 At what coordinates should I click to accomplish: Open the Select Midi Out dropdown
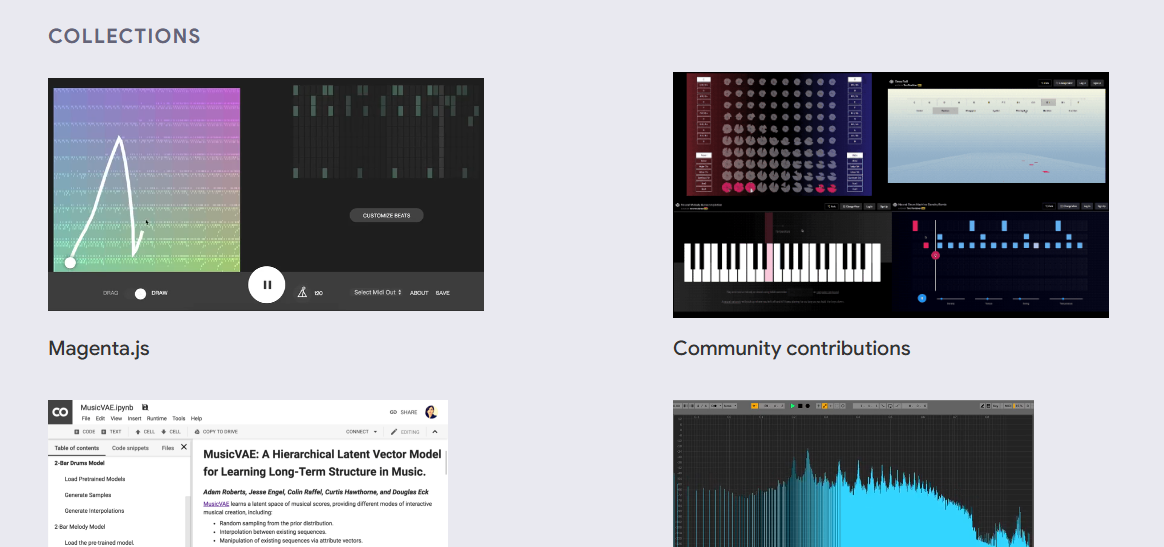point(377,292)
